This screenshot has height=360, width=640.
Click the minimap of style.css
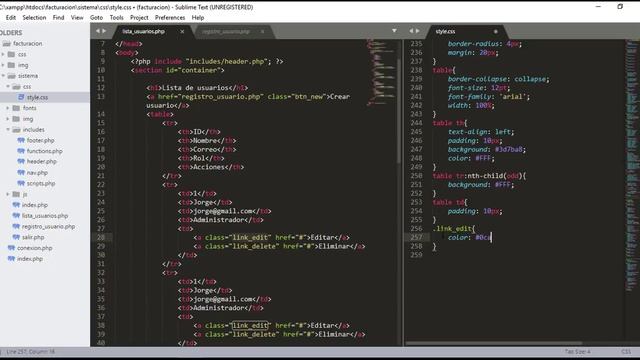(x=632, y=165)
